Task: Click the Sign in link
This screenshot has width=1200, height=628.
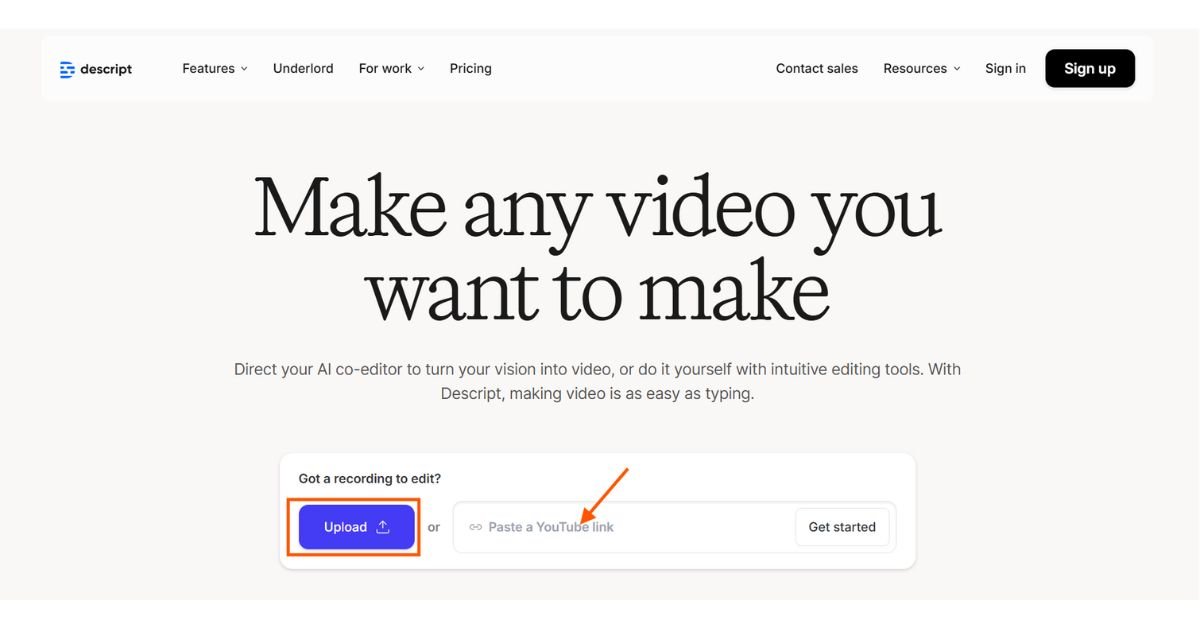Action: click(x=1005, y=68)
